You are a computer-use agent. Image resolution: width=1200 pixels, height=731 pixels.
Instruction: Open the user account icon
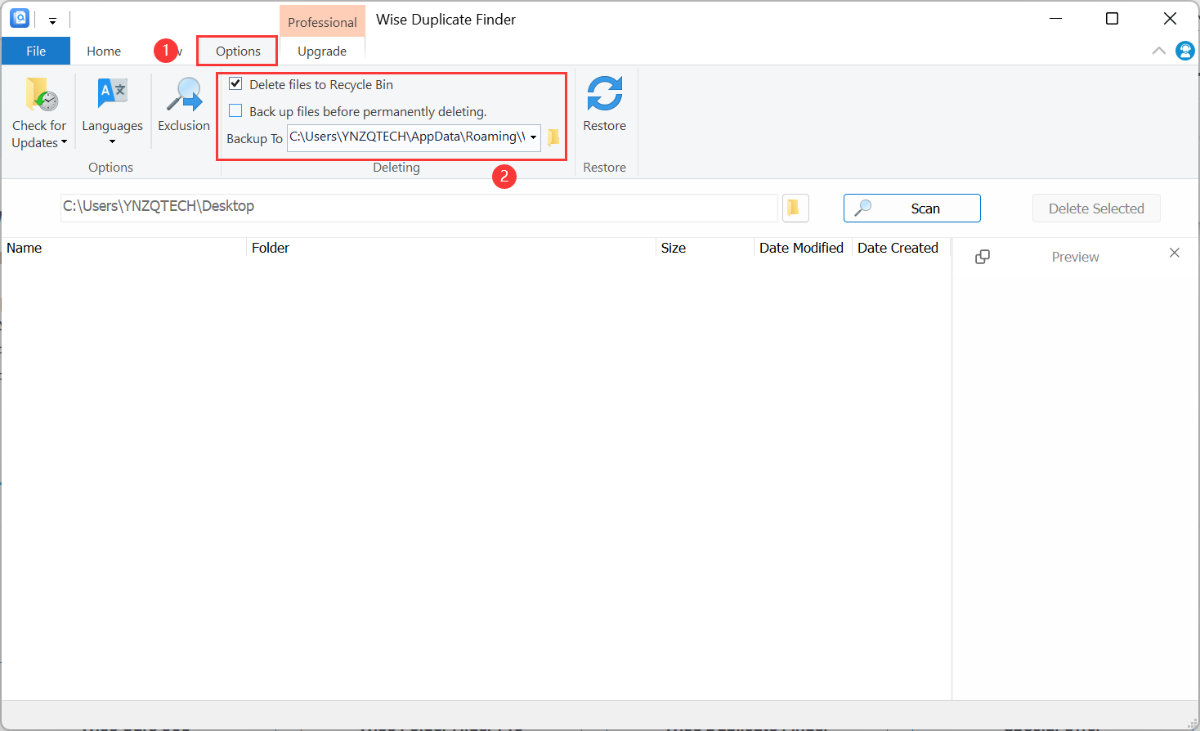click(x=1183, y=51)
